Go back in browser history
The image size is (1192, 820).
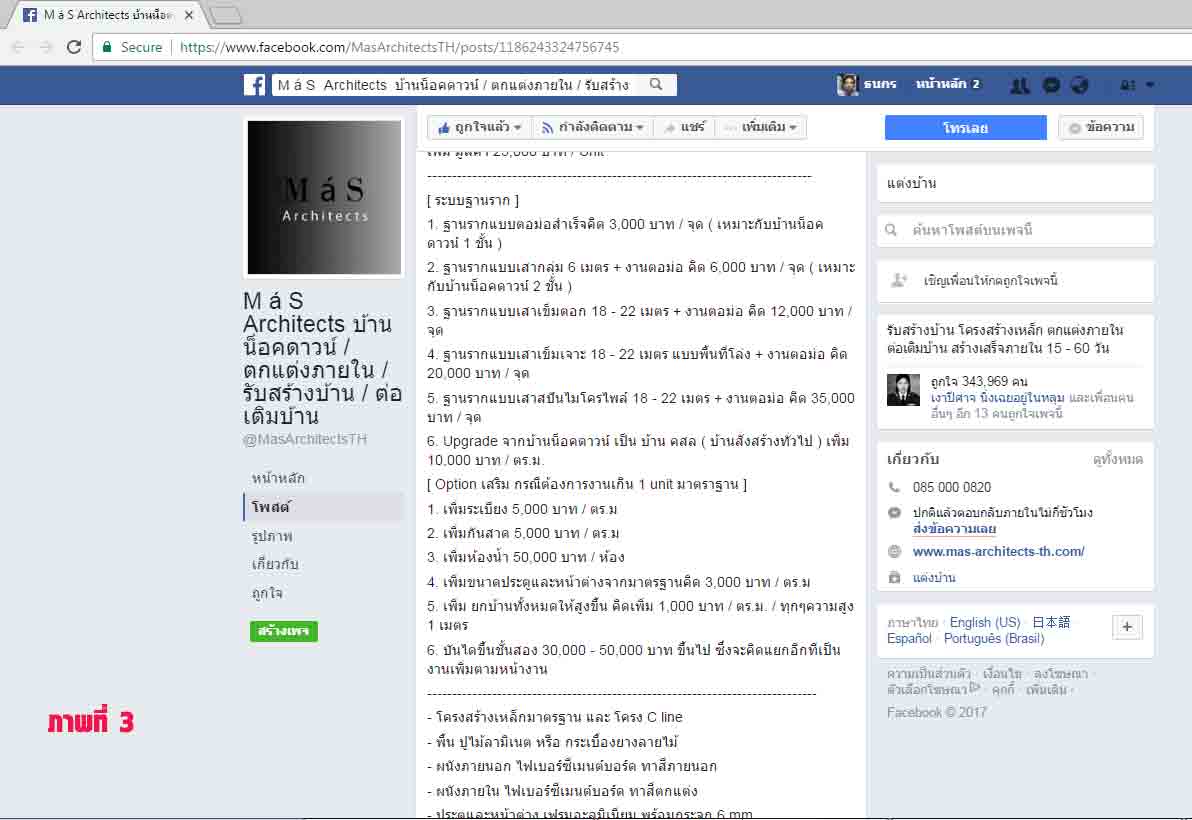[19, 47]
